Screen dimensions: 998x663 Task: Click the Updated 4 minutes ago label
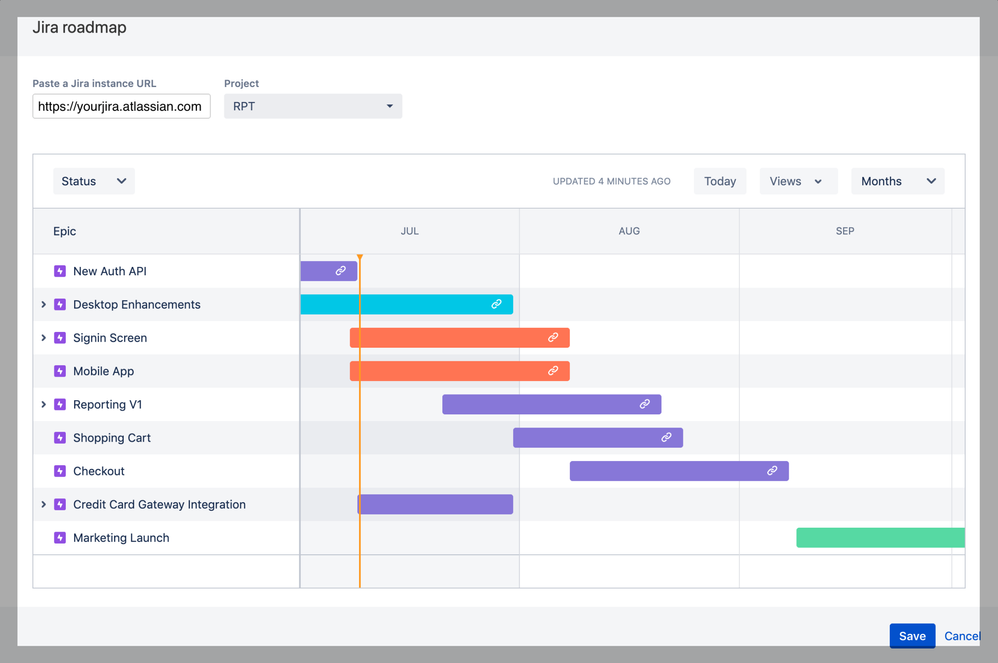pos(612,181)
